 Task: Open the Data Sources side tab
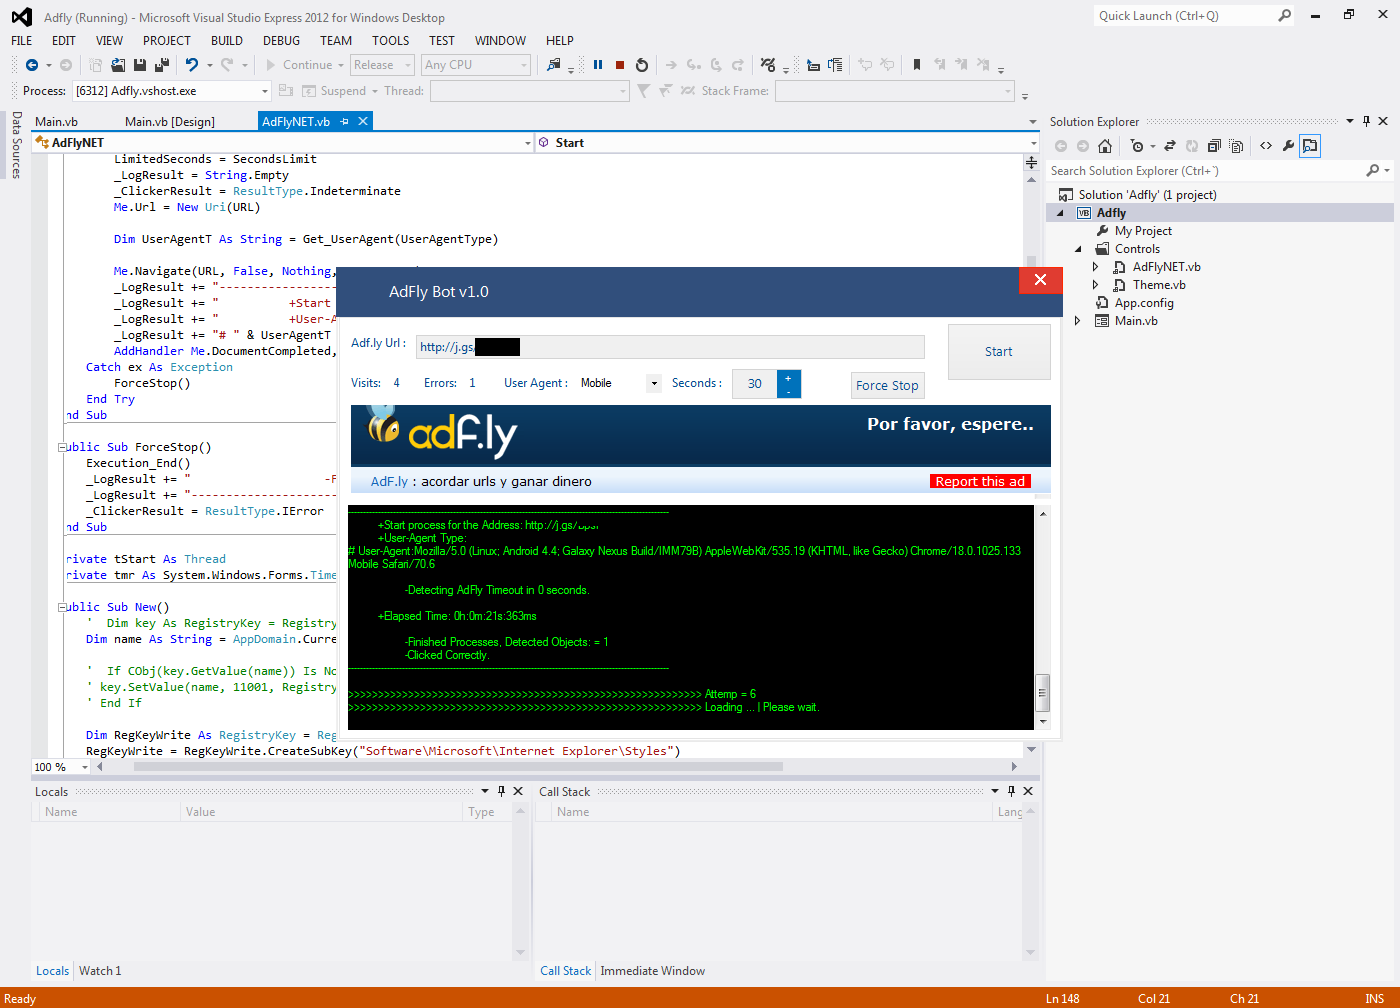coord(16,145)
